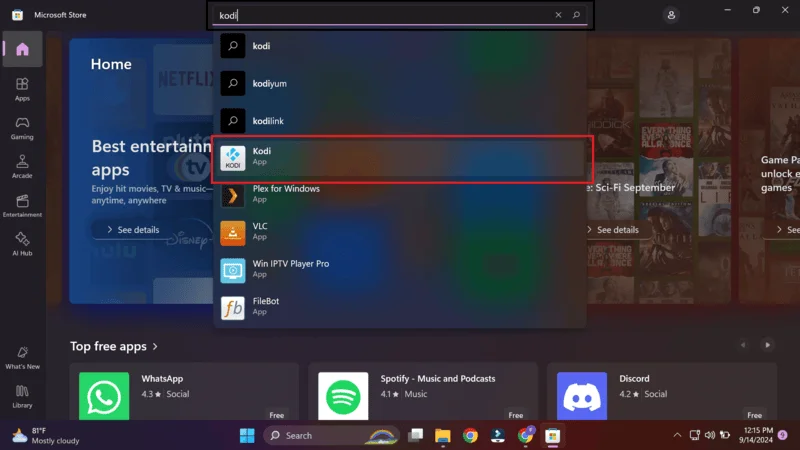This screenshot has width=800, height=450.
Task: Click See details on Best entertainment apps
Action: click(x=133, y=230)
